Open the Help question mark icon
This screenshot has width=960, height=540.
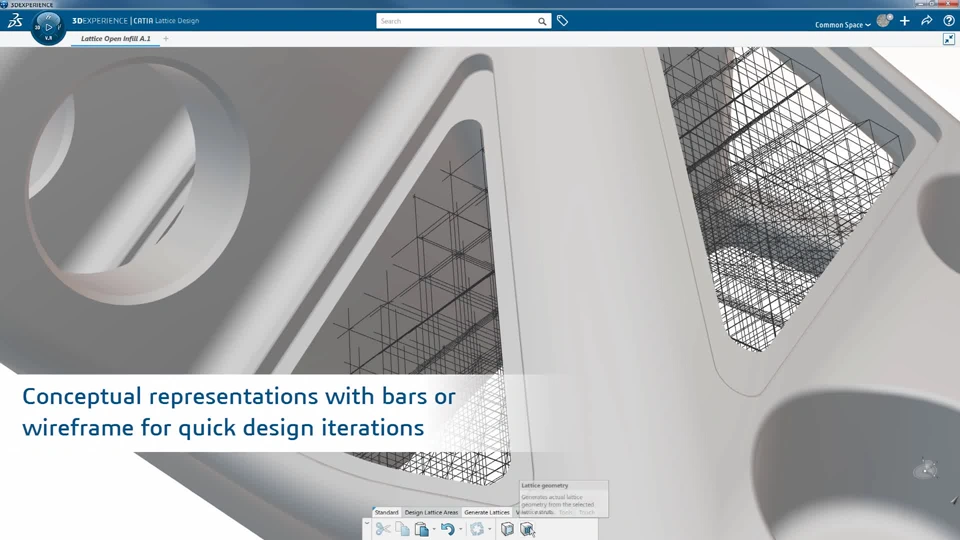(x=948, y=21)
